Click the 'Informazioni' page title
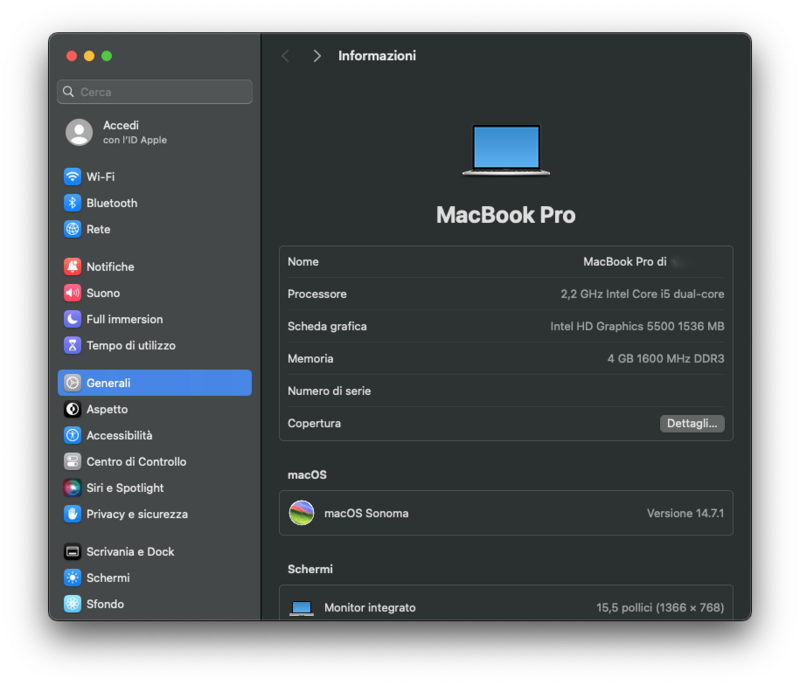 pos(377,56)
